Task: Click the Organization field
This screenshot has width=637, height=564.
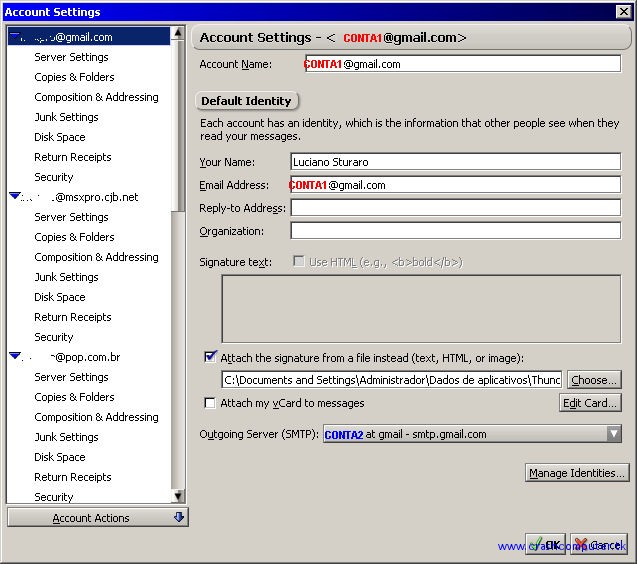Action: click(455, 231)
